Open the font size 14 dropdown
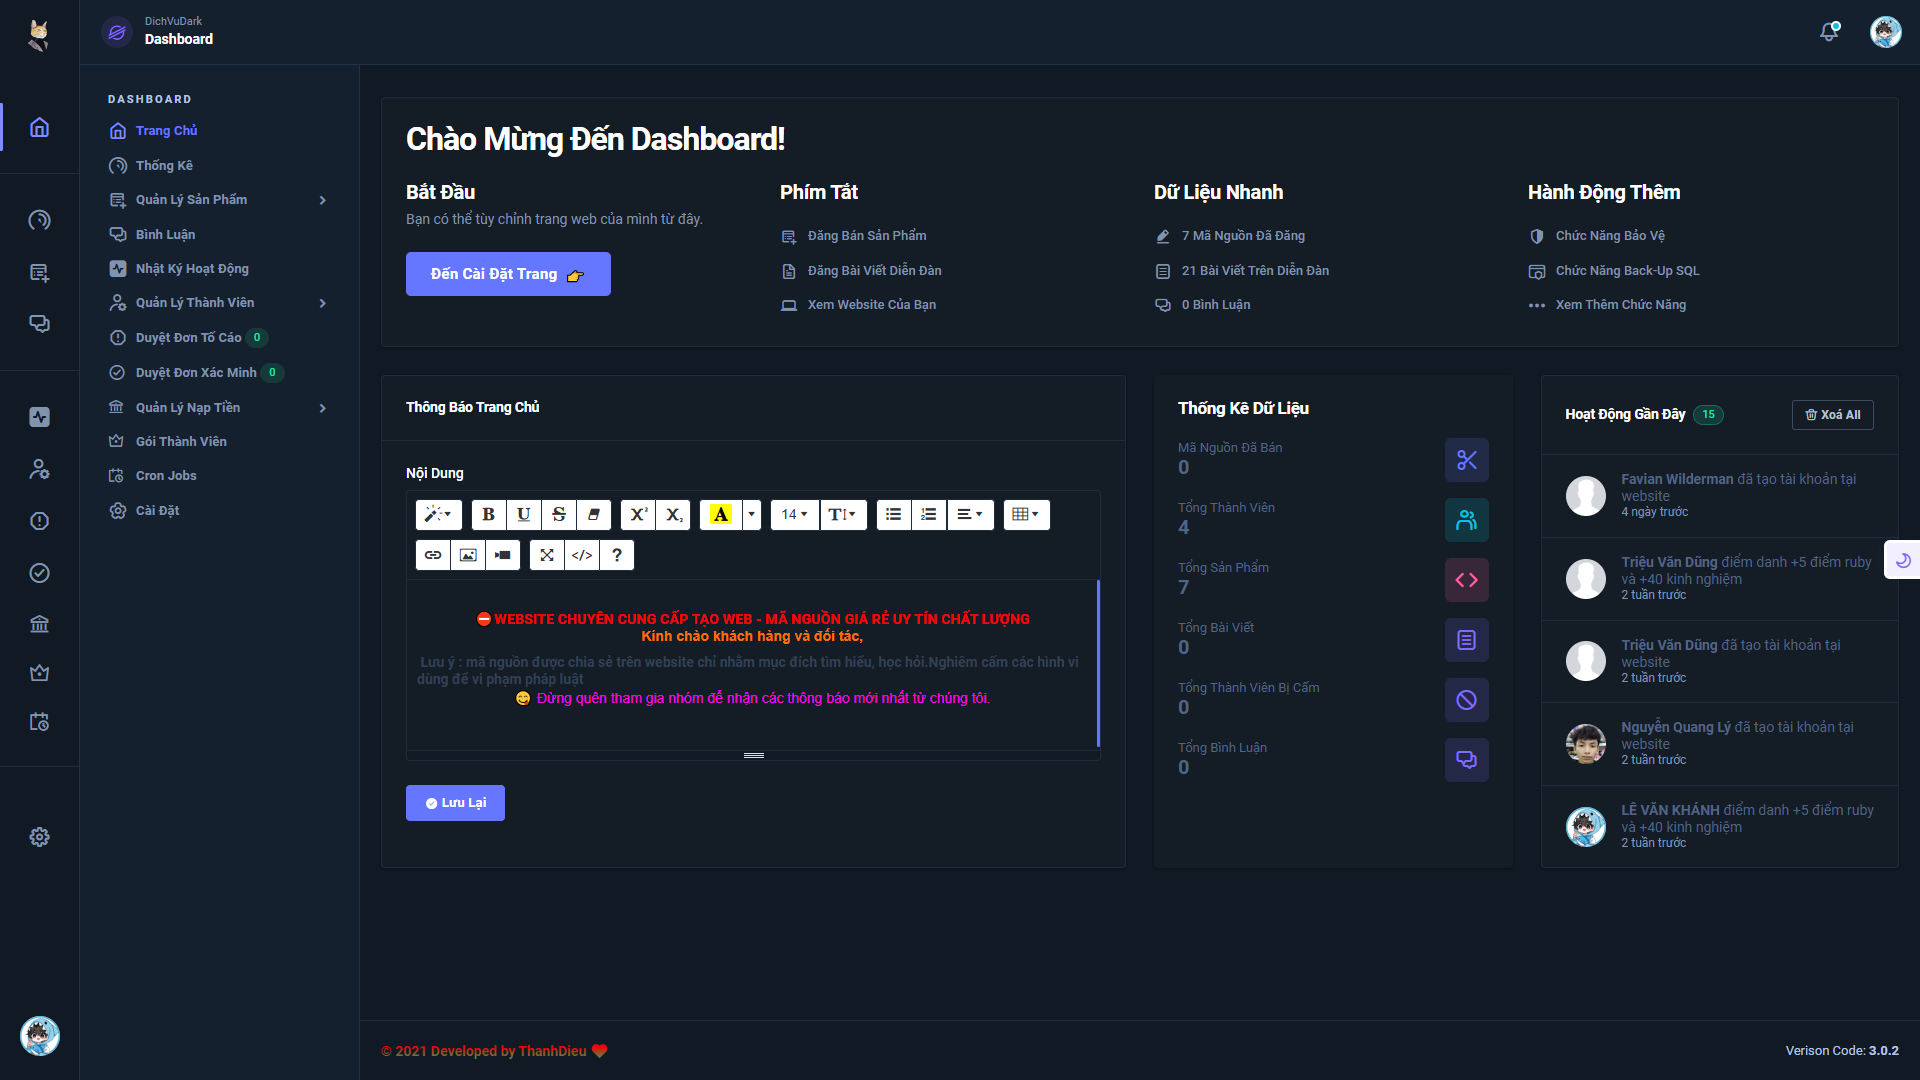 pos(794,515)
